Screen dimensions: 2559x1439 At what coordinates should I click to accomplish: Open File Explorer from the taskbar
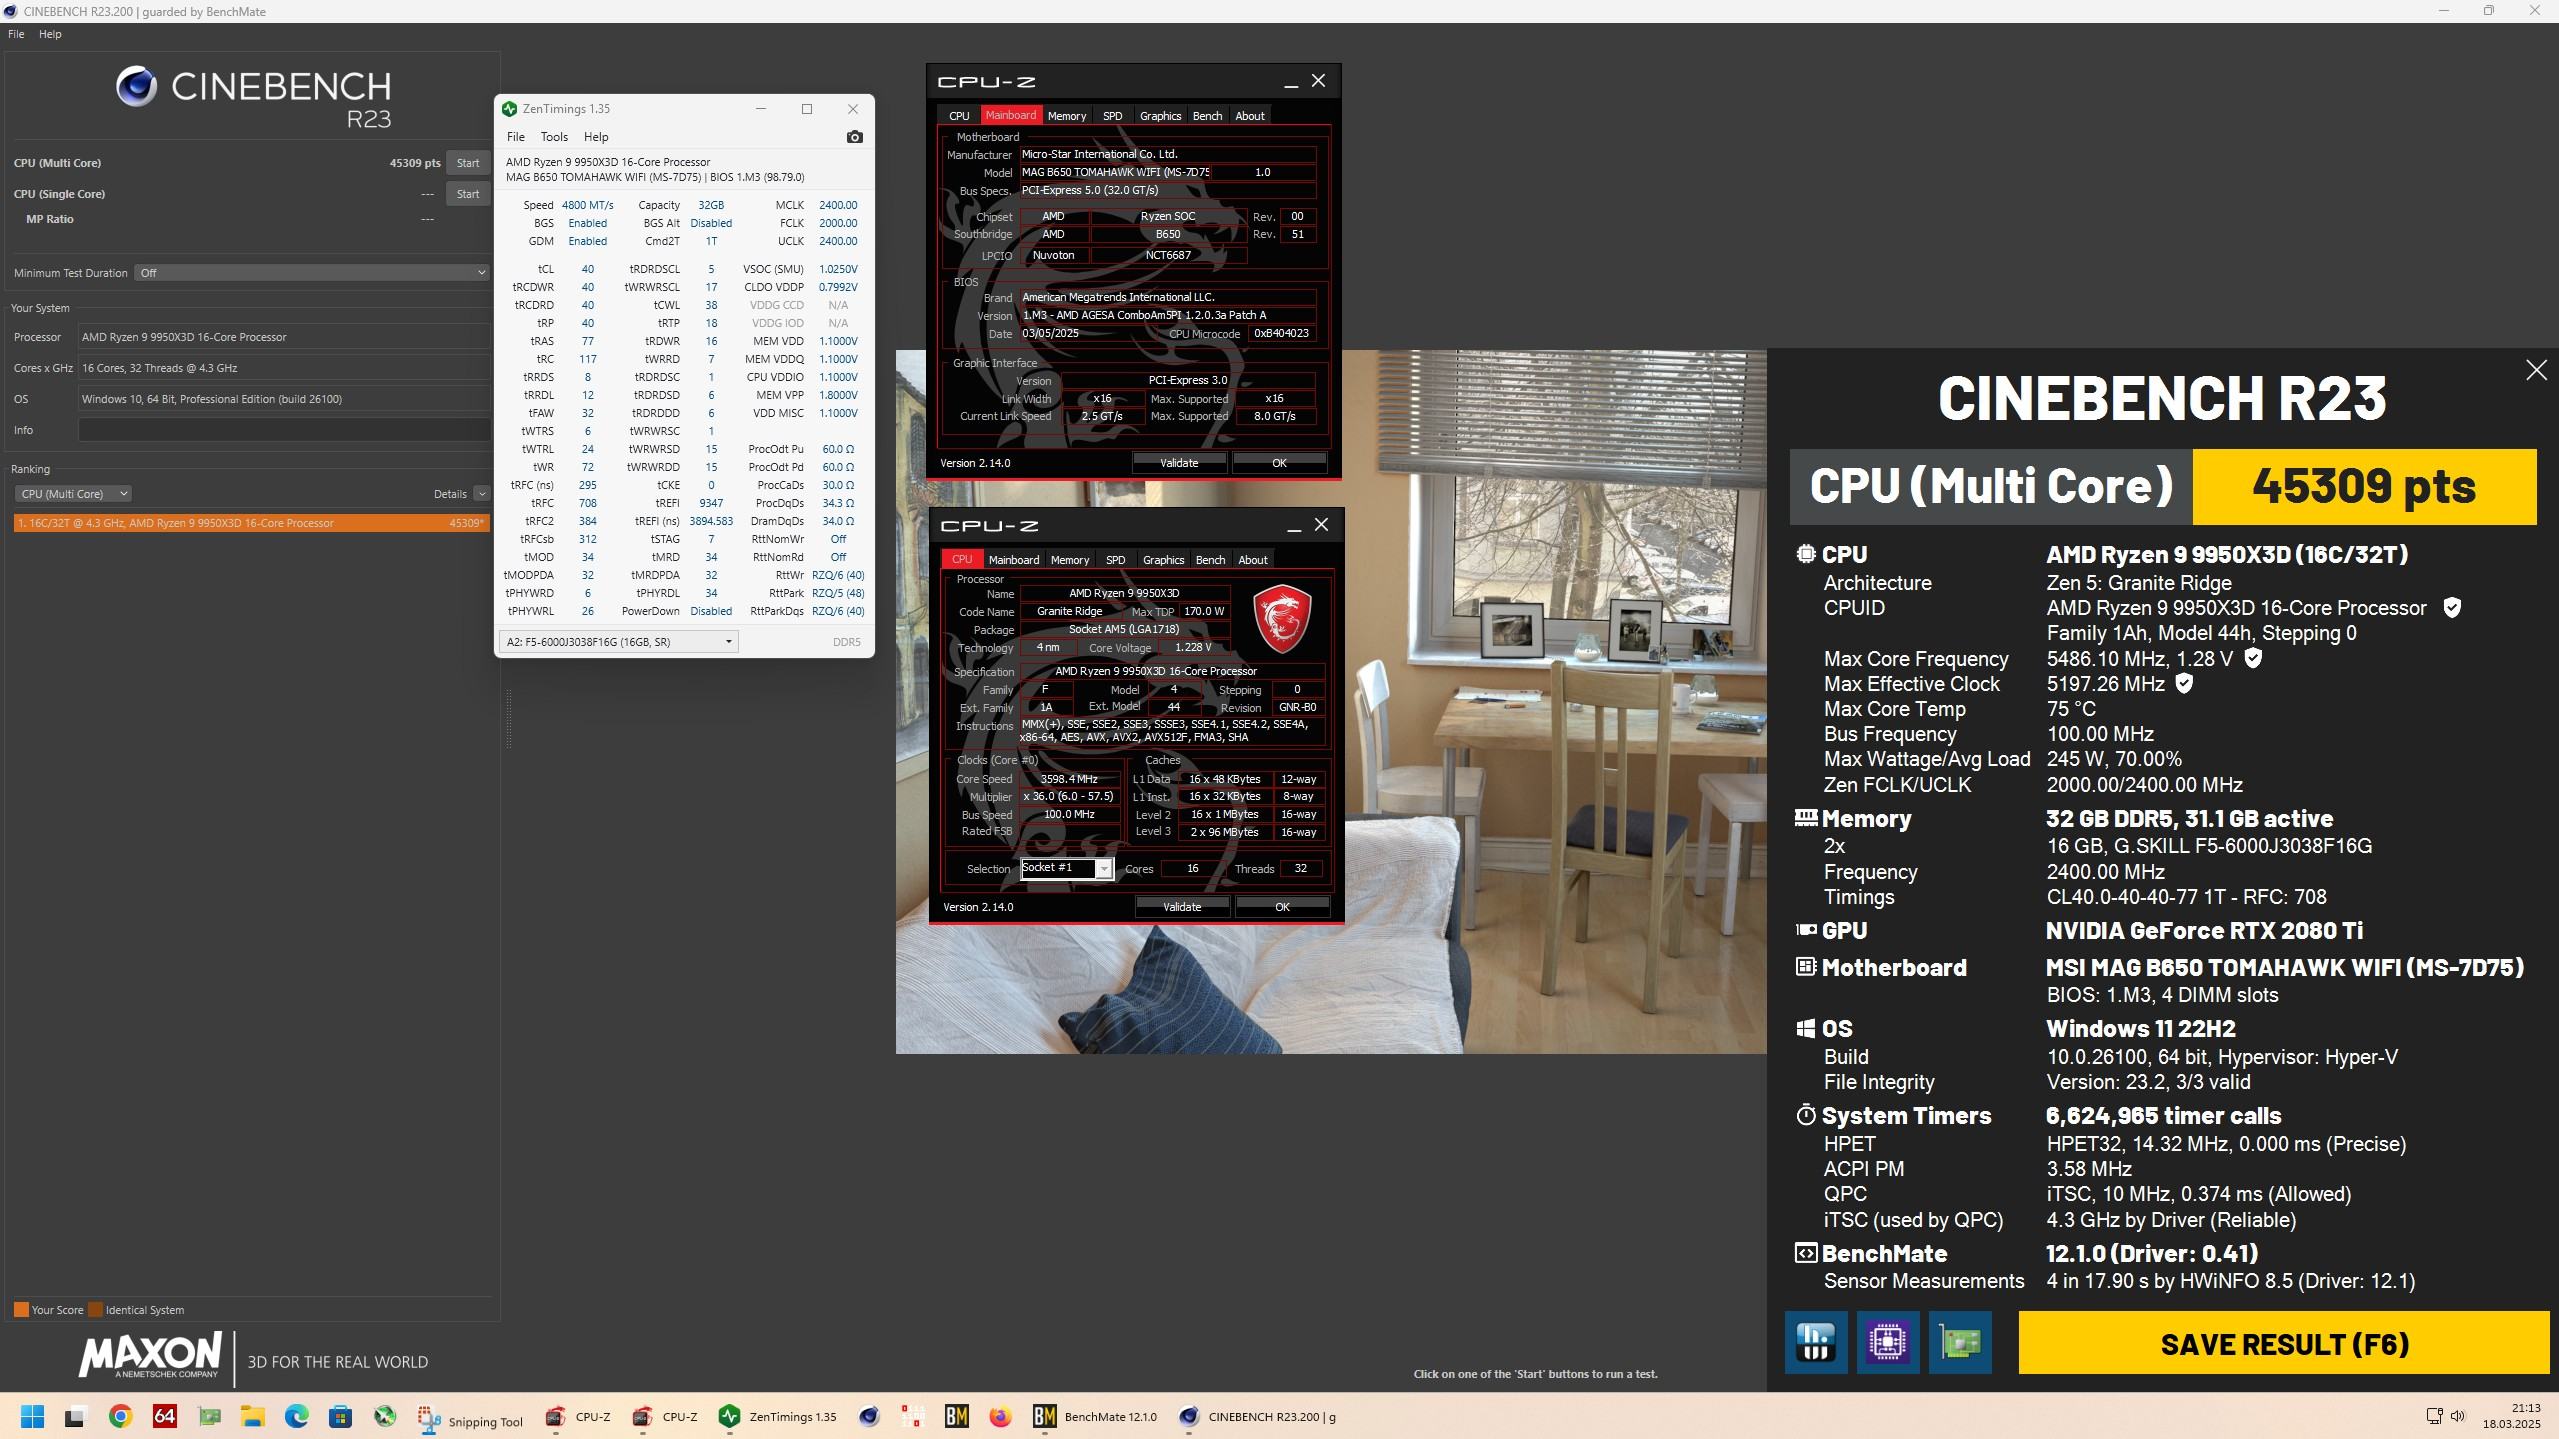click(252, 1416)
